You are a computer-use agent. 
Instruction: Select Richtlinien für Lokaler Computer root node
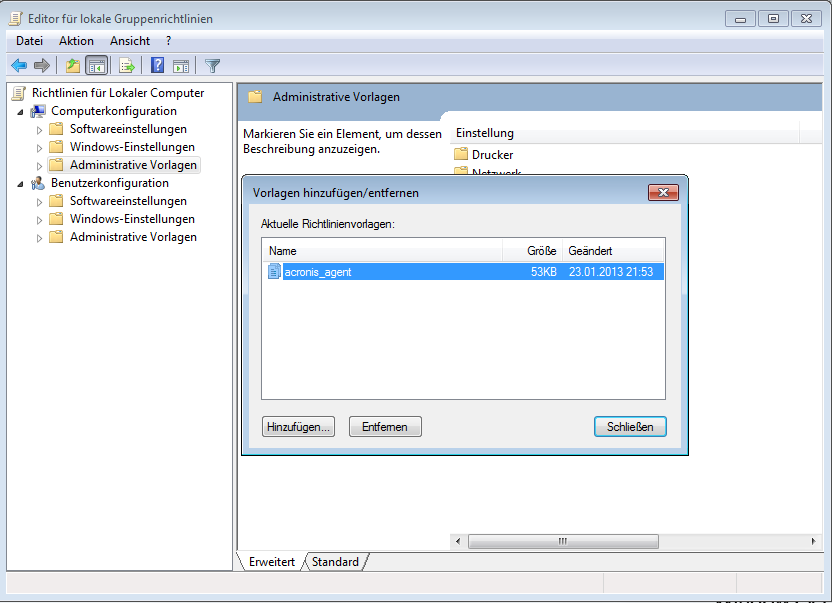coord(118,93)
